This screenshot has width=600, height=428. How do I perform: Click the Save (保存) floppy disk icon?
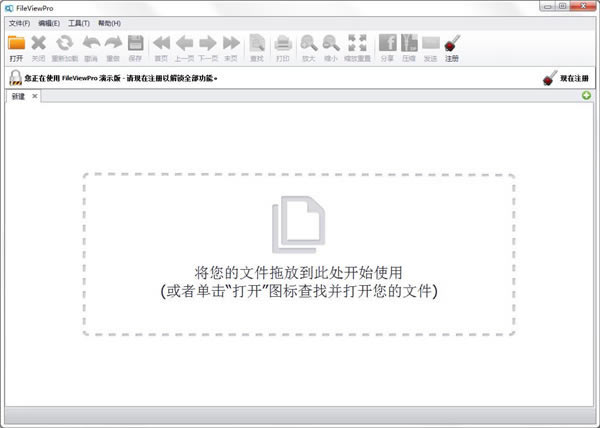click(x=135, y=43)
